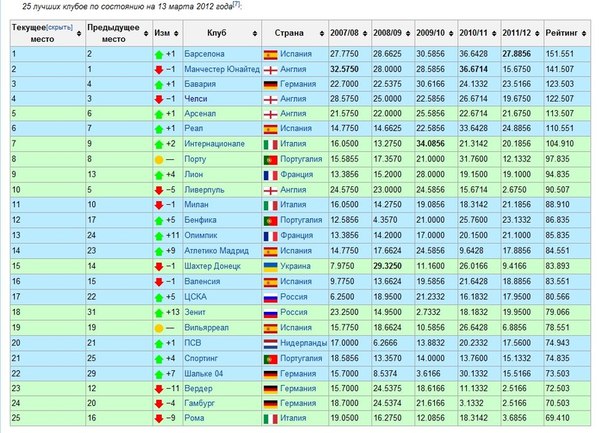Click the France flag in Лион row
This screenshot has width=604, height=433.
point(270,176)
